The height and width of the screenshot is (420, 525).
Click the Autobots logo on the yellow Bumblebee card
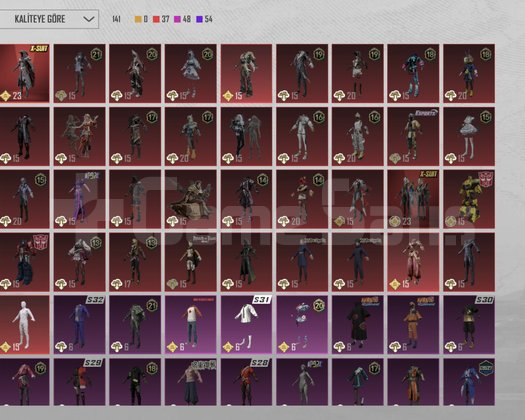(x=485, y=179)
